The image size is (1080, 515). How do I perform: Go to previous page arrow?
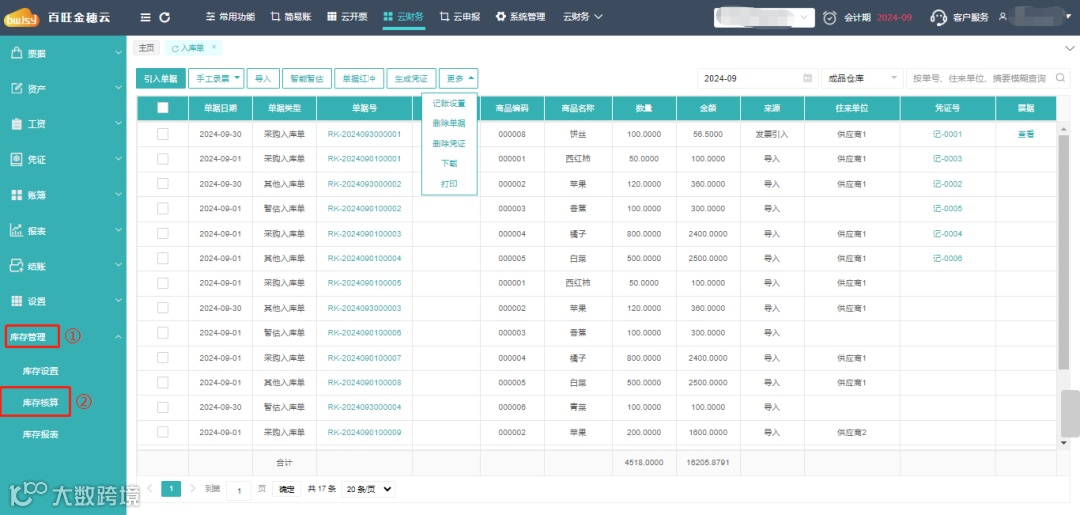pos(149,488)
